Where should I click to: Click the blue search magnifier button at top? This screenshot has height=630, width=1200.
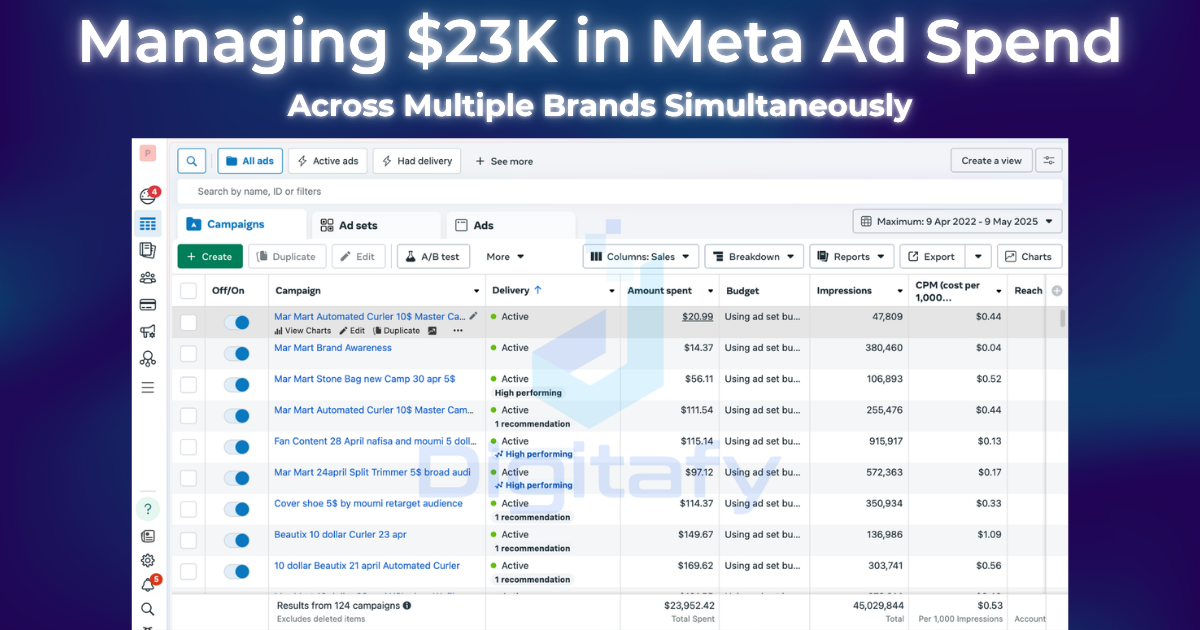click(x=192, y=161)
